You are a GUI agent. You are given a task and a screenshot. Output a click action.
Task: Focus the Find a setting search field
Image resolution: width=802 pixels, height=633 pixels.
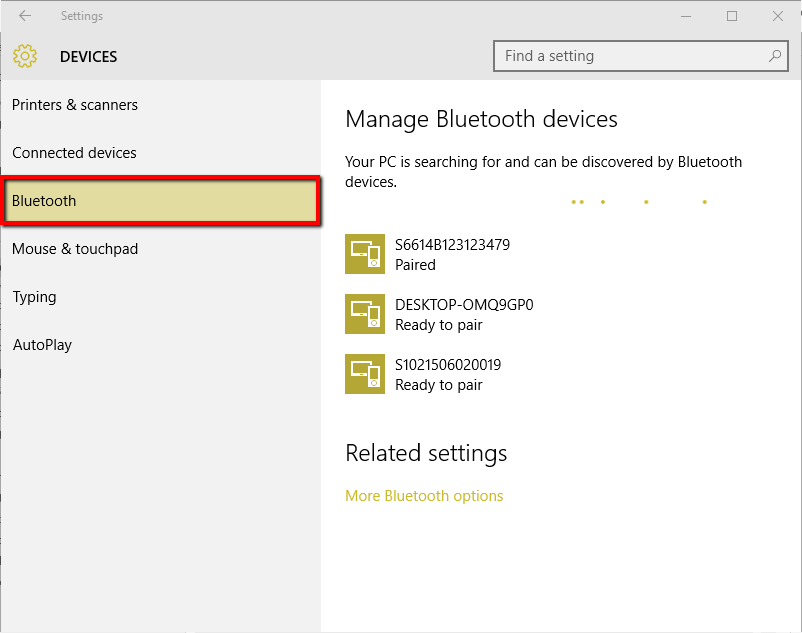point(630,57)
